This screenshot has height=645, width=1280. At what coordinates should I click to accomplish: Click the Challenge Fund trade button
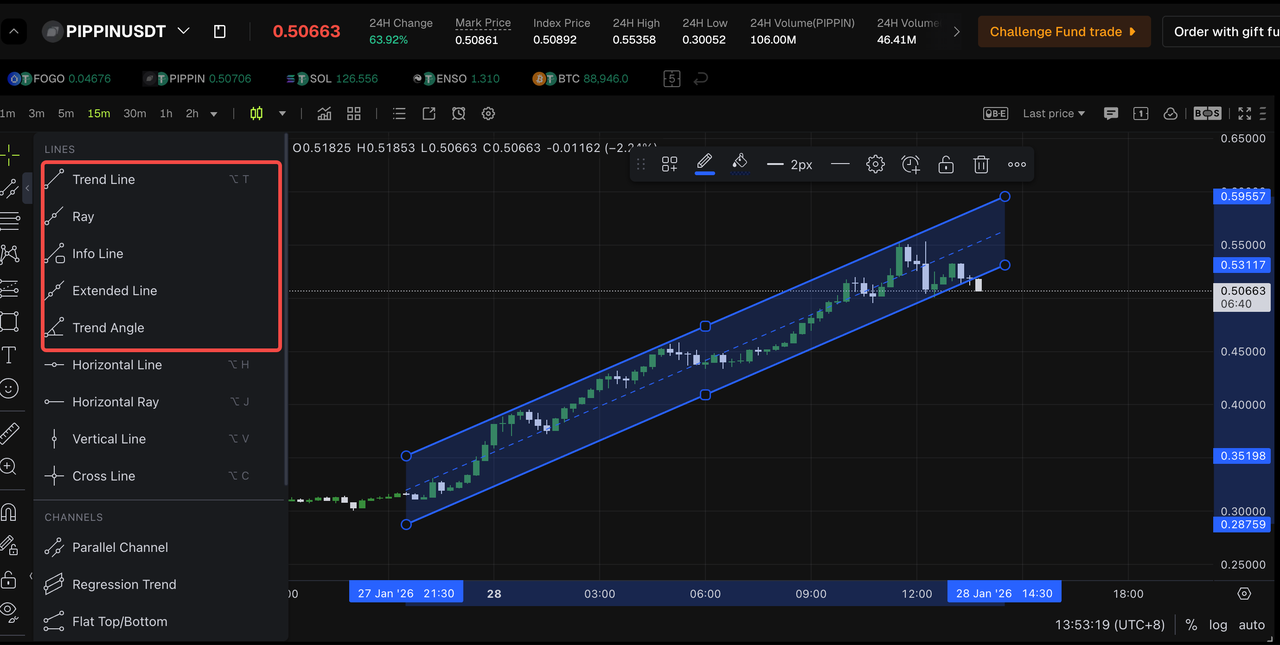pos(1064,31)
